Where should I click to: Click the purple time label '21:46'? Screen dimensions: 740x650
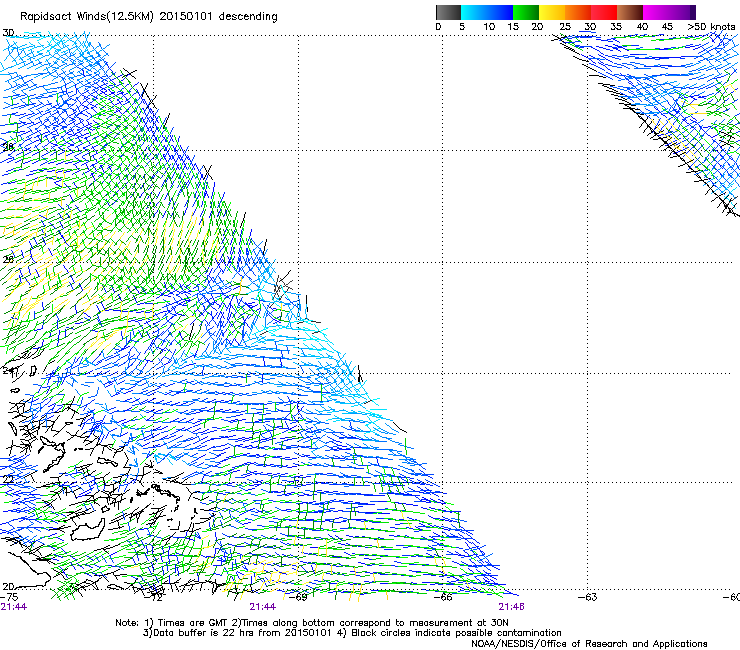tap(512, 607)
